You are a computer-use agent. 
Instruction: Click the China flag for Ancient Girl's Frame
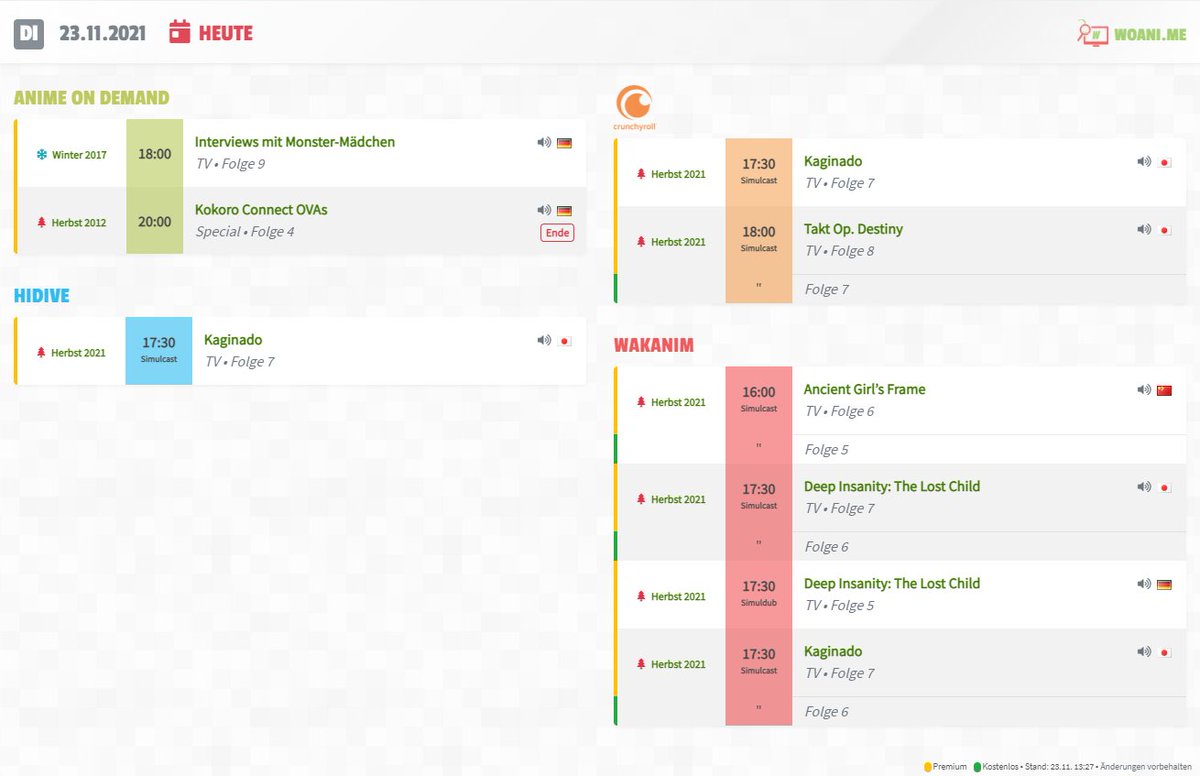click(1164, 390)
